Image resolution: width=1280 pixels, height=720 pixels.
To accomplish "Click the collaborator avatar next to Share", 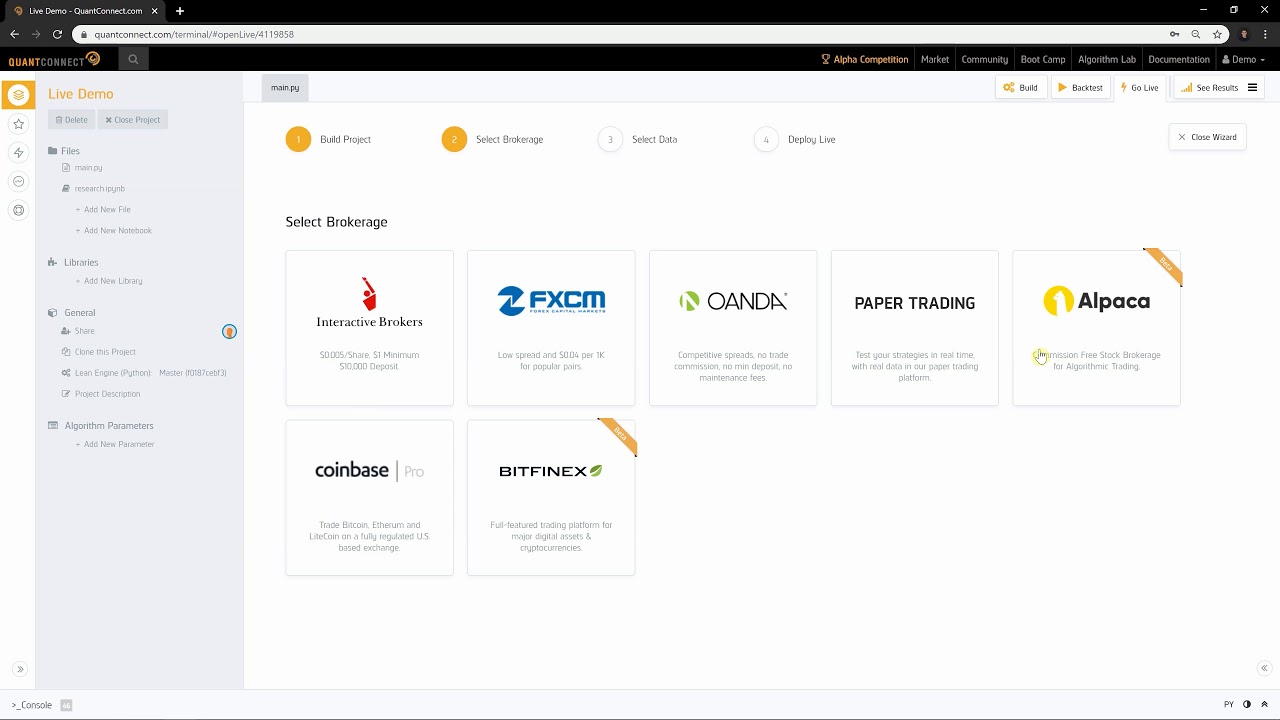I will (x=229, y=332).
